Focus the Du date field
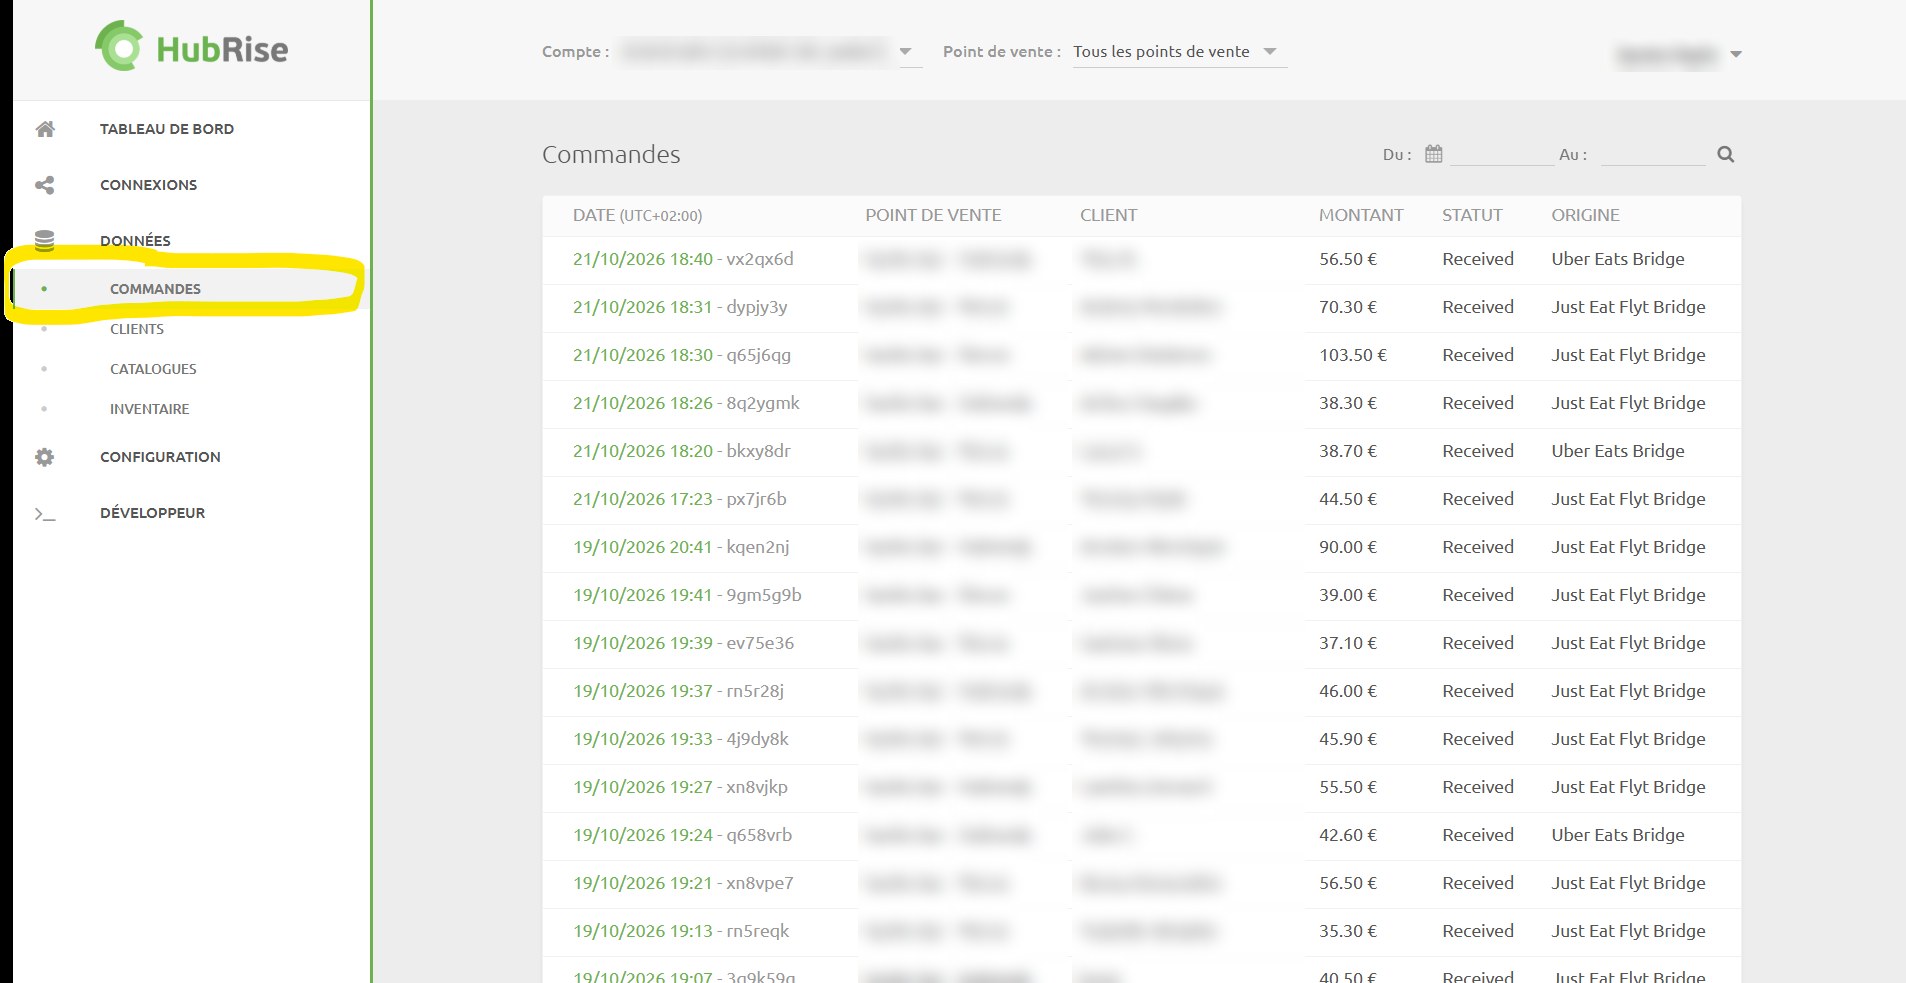 [1501, 154]
